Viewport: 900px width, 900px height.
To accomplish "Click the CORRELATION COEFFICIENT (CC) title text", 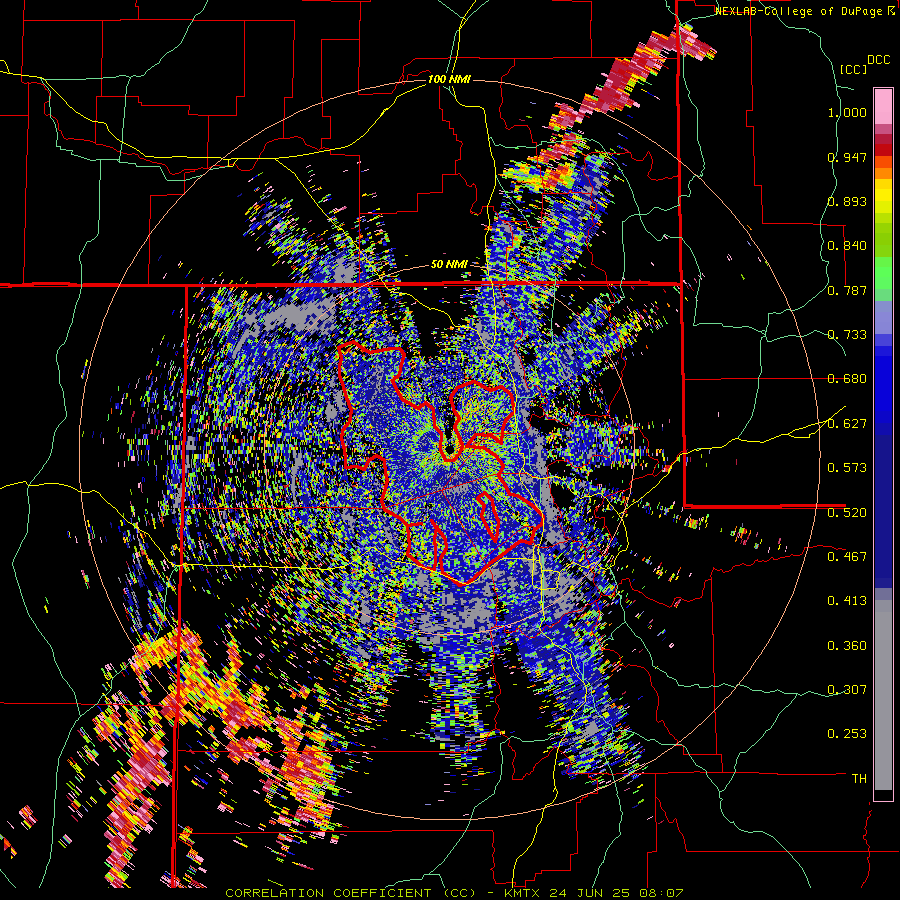I will (351, 893).
